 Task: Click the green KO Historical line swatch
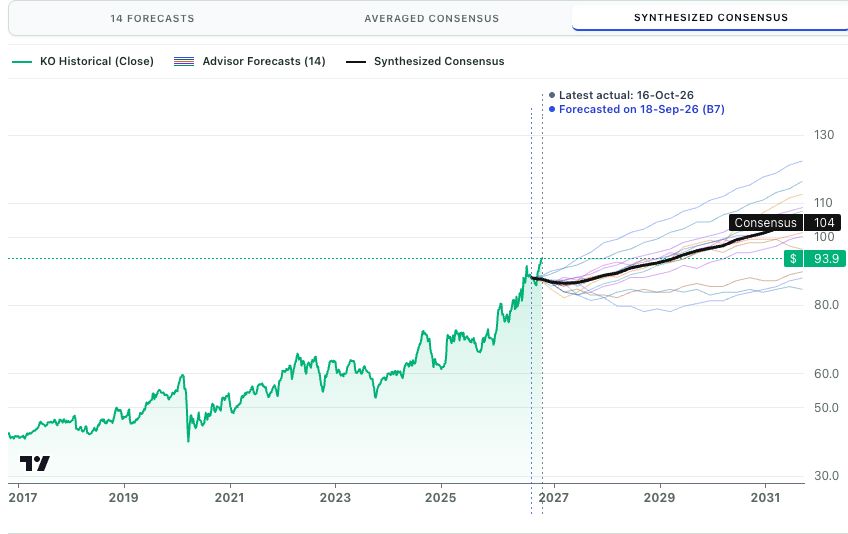22,62
